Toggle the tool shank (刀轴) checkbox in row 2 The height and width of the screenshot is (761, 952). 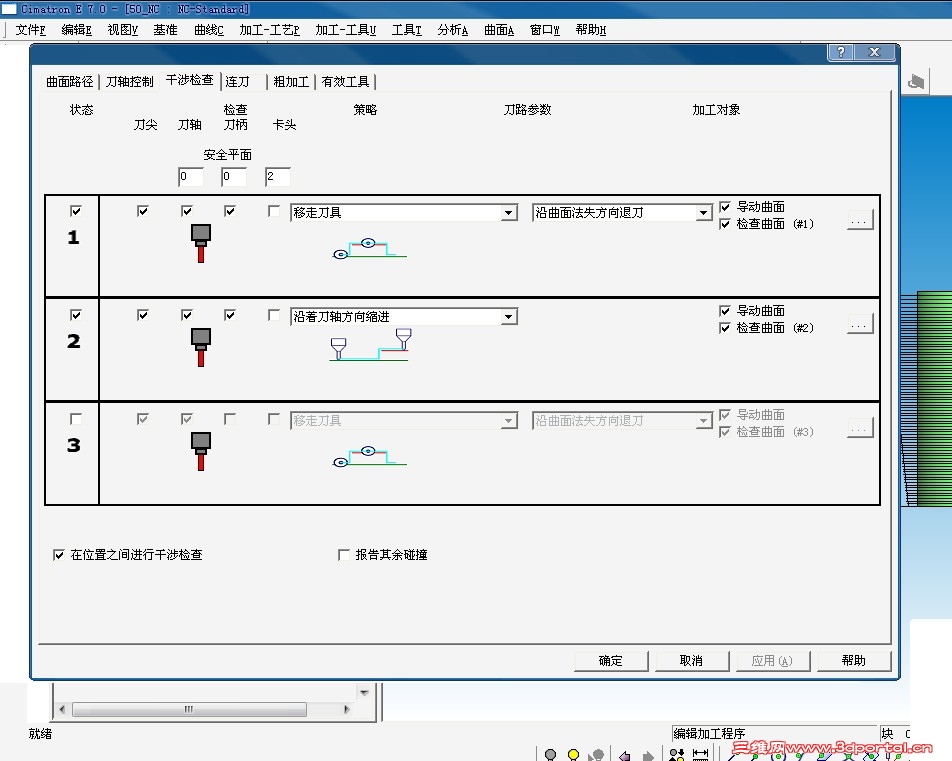(186, 315)
